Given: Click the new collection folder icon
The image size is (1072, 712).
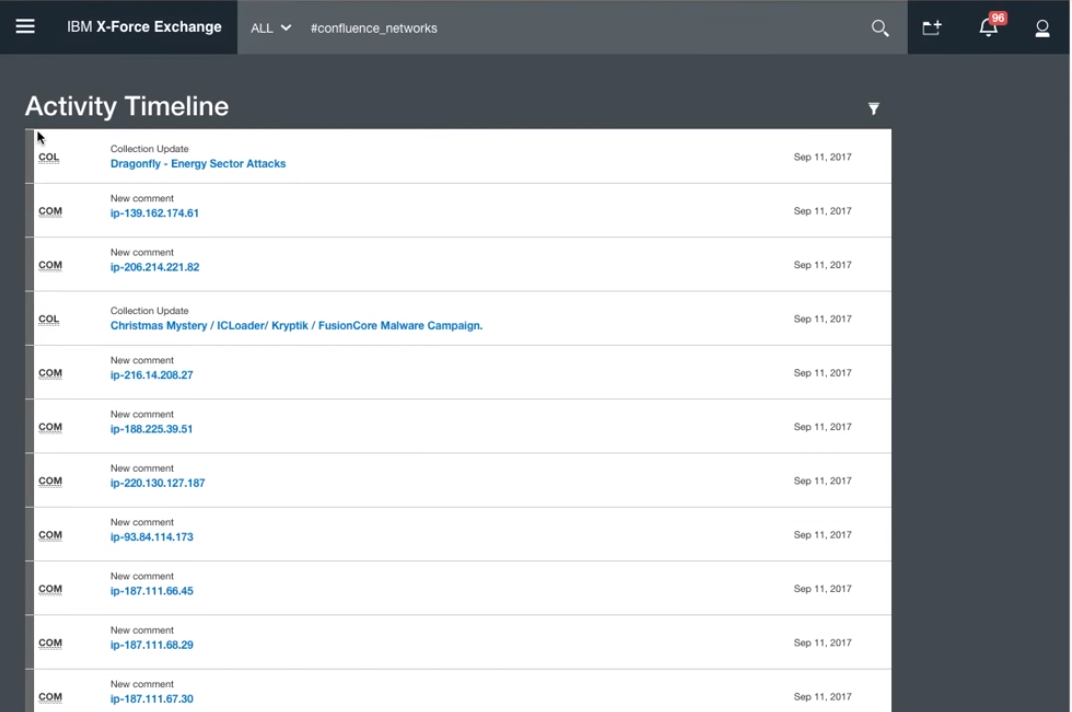Looking at the screenshot, I should coord(932,28).
